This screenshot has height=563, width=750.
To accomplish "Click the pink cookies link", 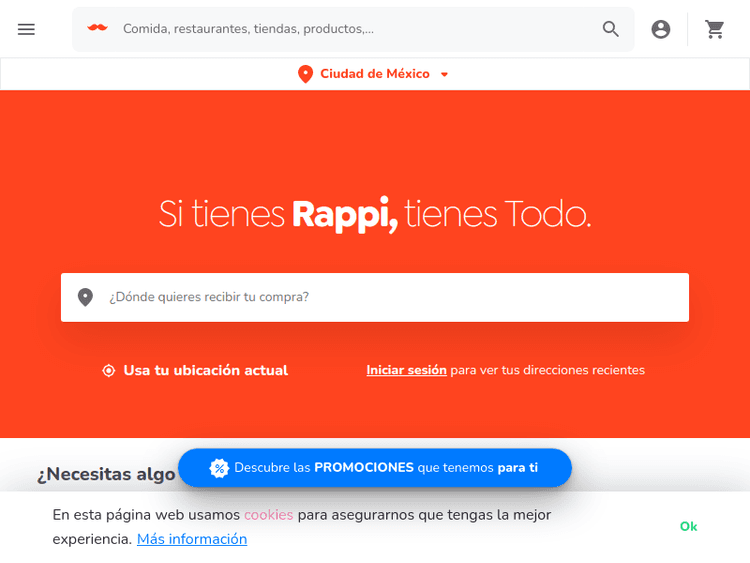I will (x=268, y=515).
